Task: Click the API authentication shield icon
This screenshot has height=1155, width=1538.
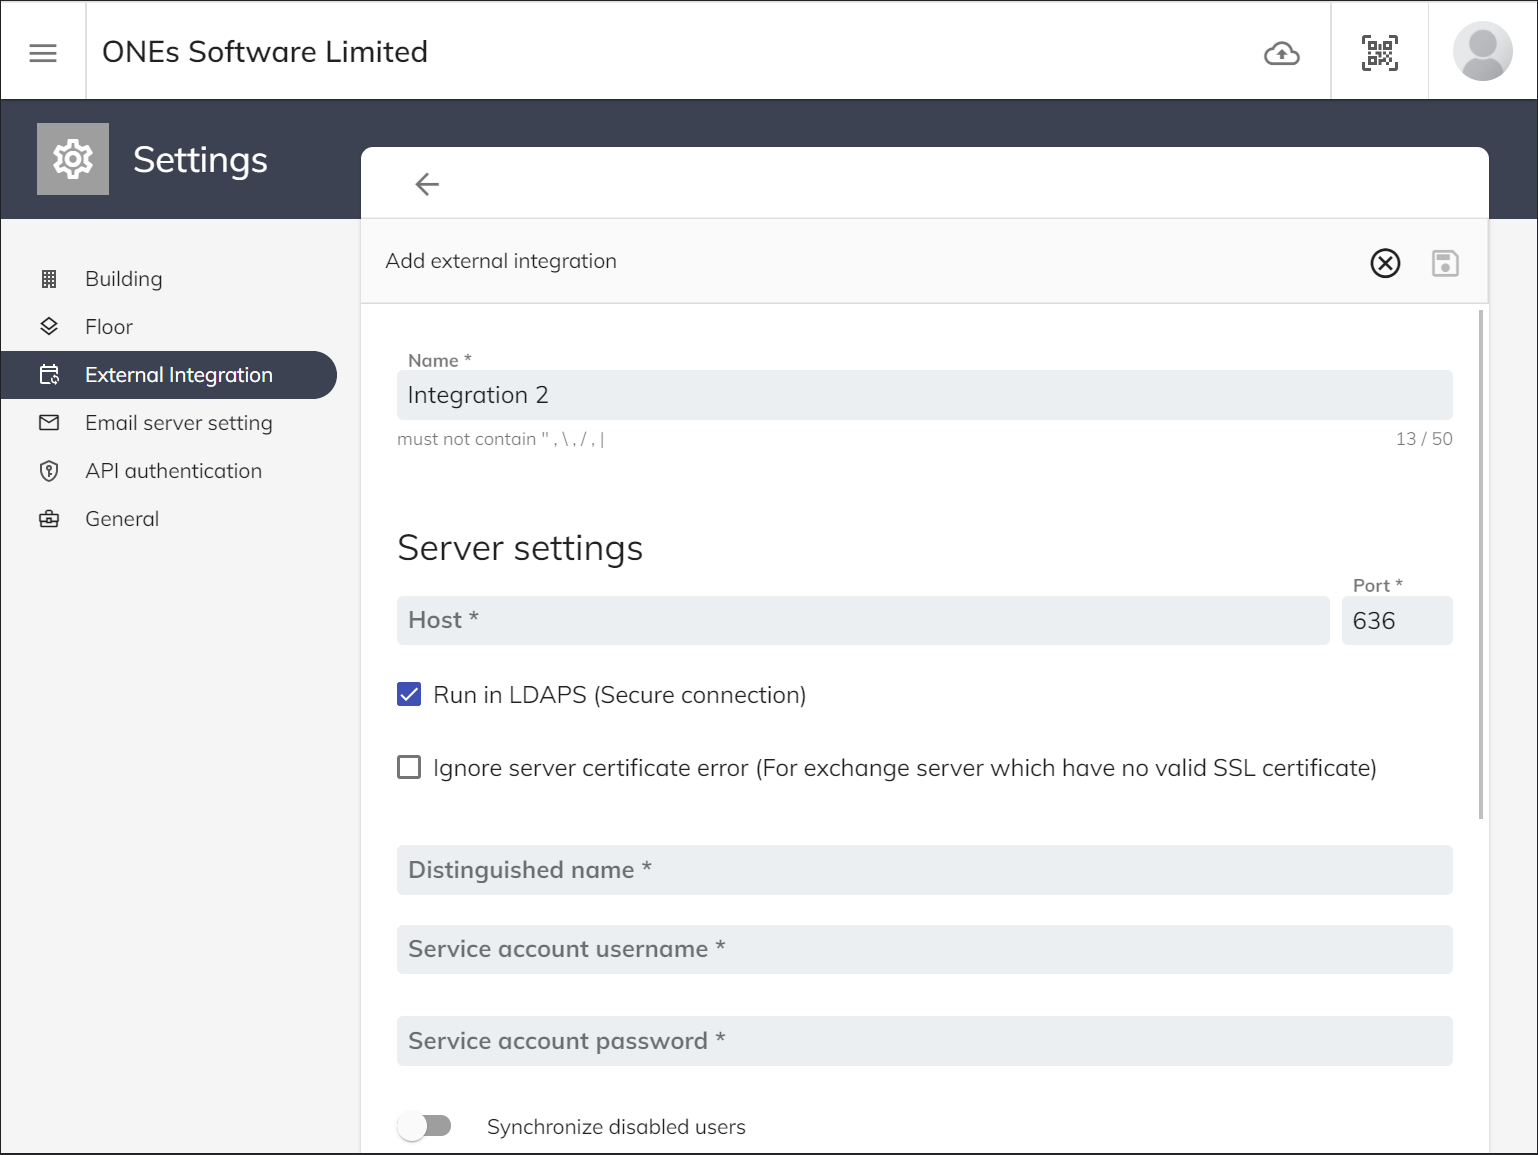Action: point(49,471)
